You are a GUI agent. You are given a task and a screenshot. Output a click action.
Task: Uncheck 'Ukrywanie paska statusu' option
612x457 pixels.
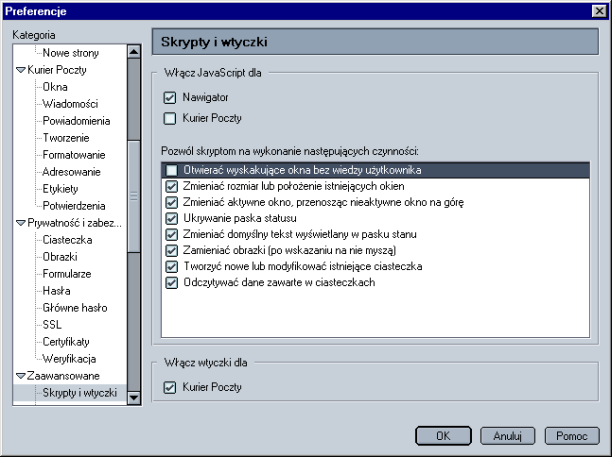pyautogui.click(x=171, y=218)
